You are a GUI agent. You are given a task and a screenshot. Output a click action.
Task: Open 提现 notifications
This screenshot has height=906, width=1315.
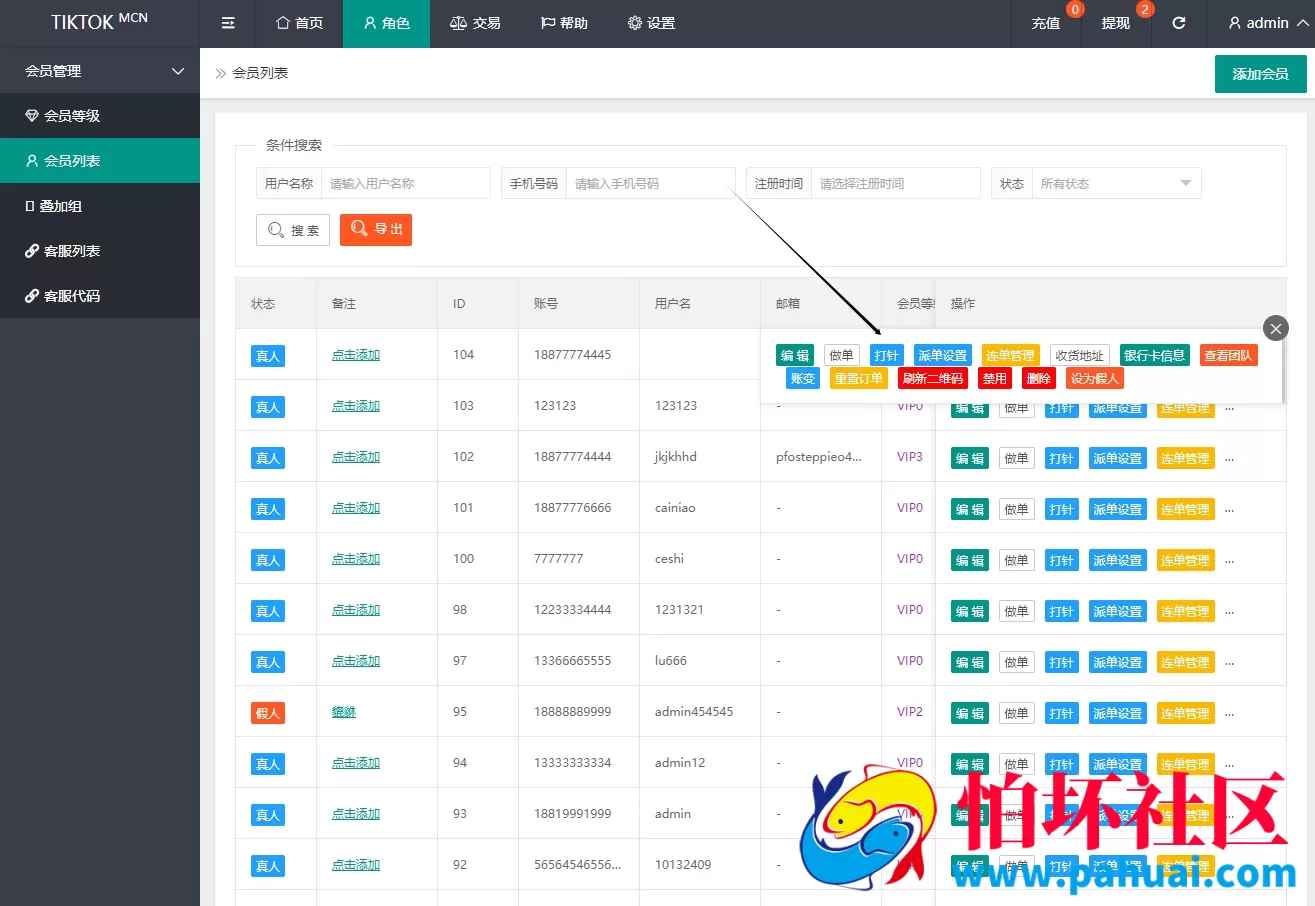tap(1116, 23)
